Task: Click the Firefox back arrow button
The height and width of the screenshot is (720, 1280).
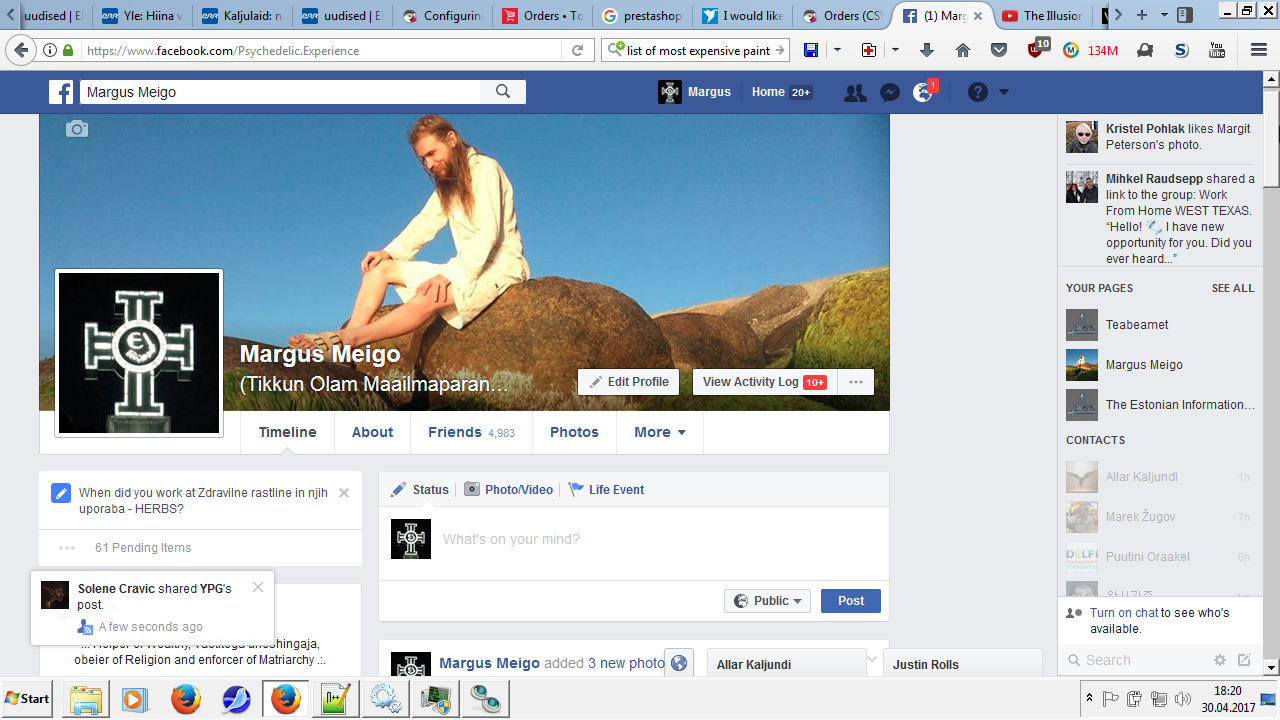Action: 19,50
